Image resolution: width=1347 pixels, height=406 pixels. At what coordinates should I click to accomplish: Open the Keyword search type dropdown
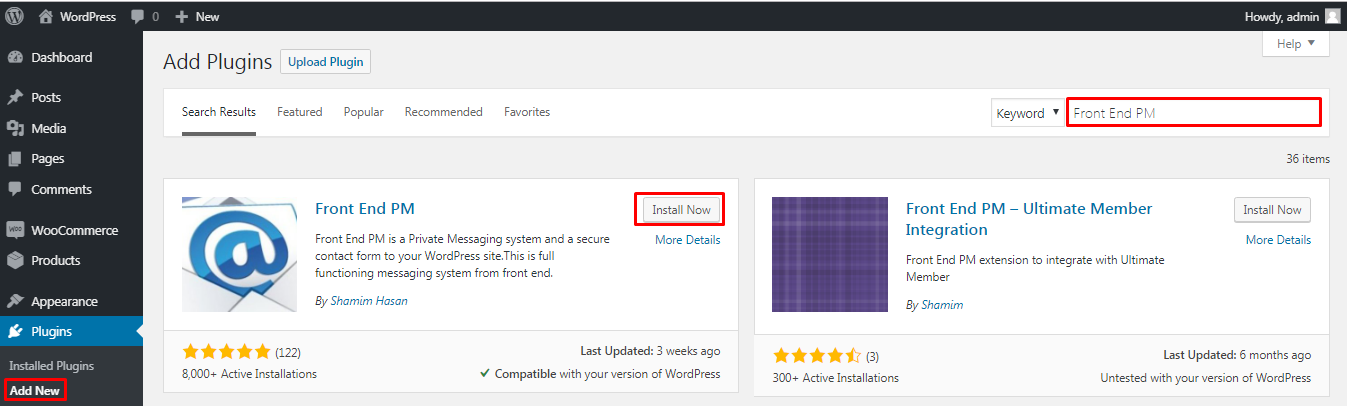click(1027, 113)
